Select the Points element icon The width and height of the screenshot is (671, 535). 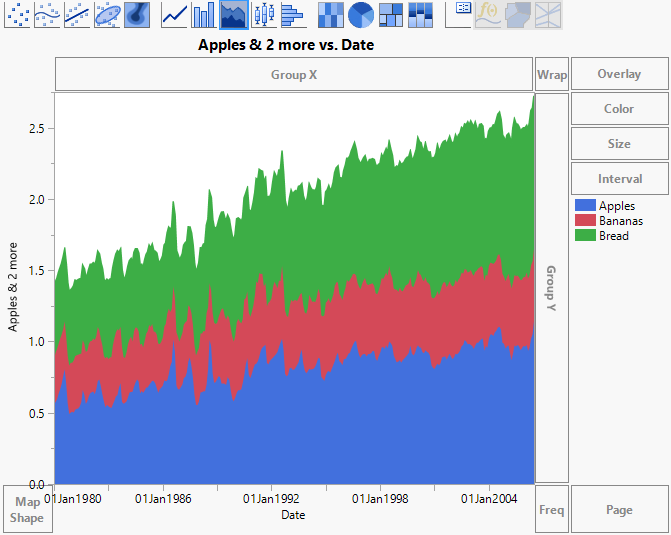(18, 14)
